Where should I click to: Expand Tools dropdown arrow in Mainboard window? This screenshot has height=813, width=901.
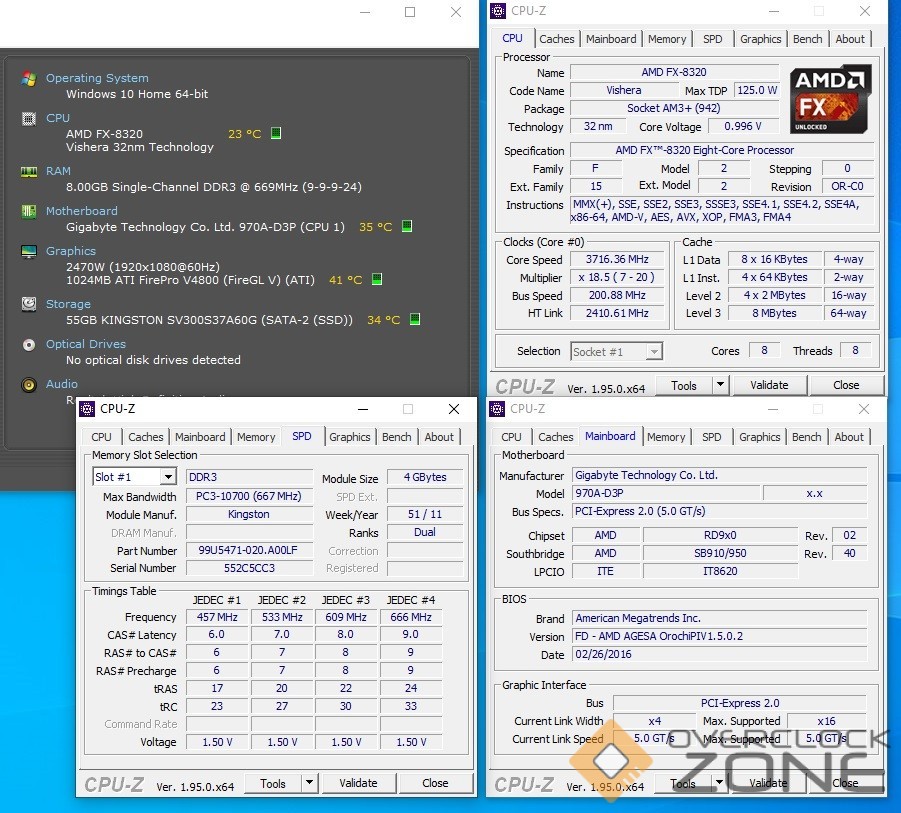point(719,783)
